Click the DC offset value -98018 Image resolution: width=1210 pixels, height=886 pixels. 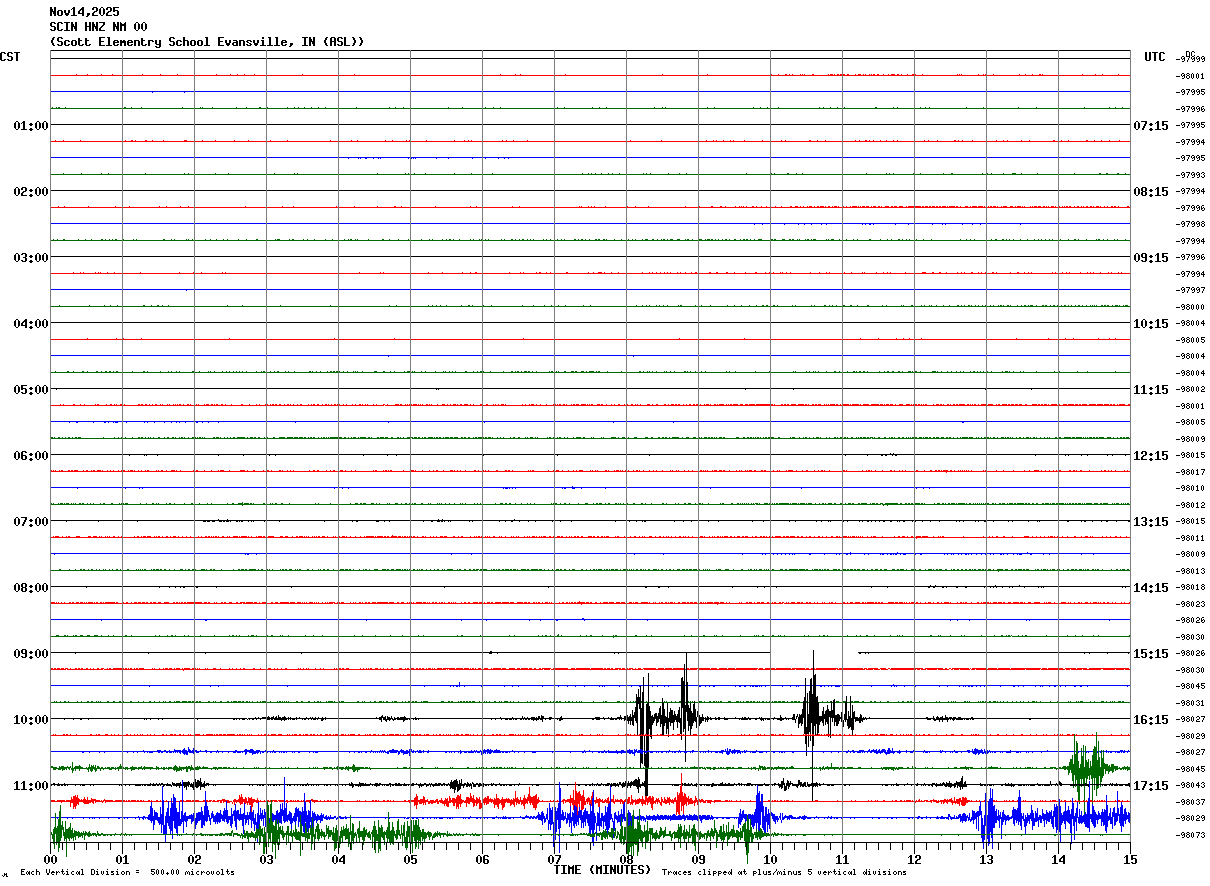[1191, 587]
